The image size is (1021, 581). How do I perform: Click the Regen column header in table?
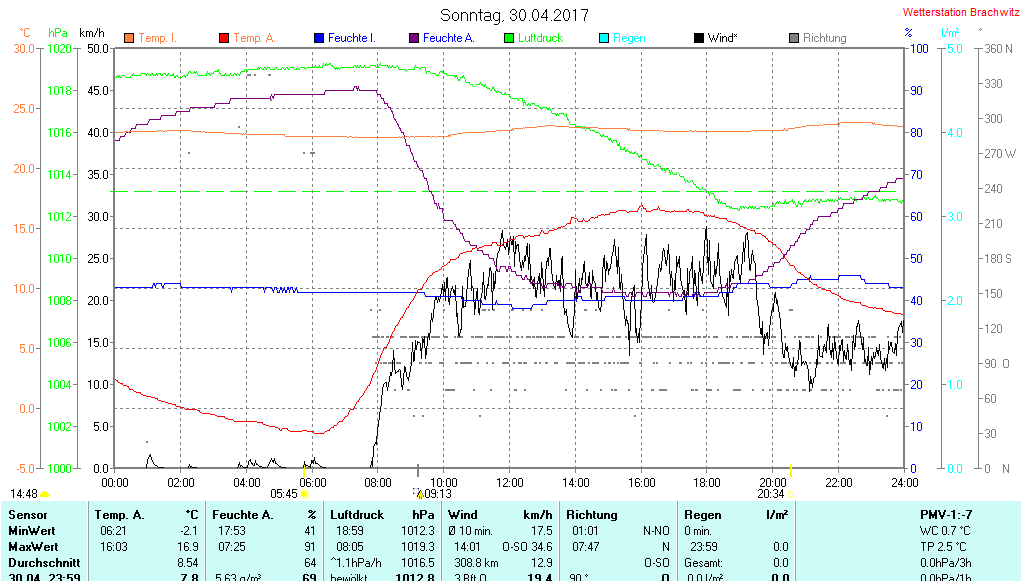click(x=703, y=514)
